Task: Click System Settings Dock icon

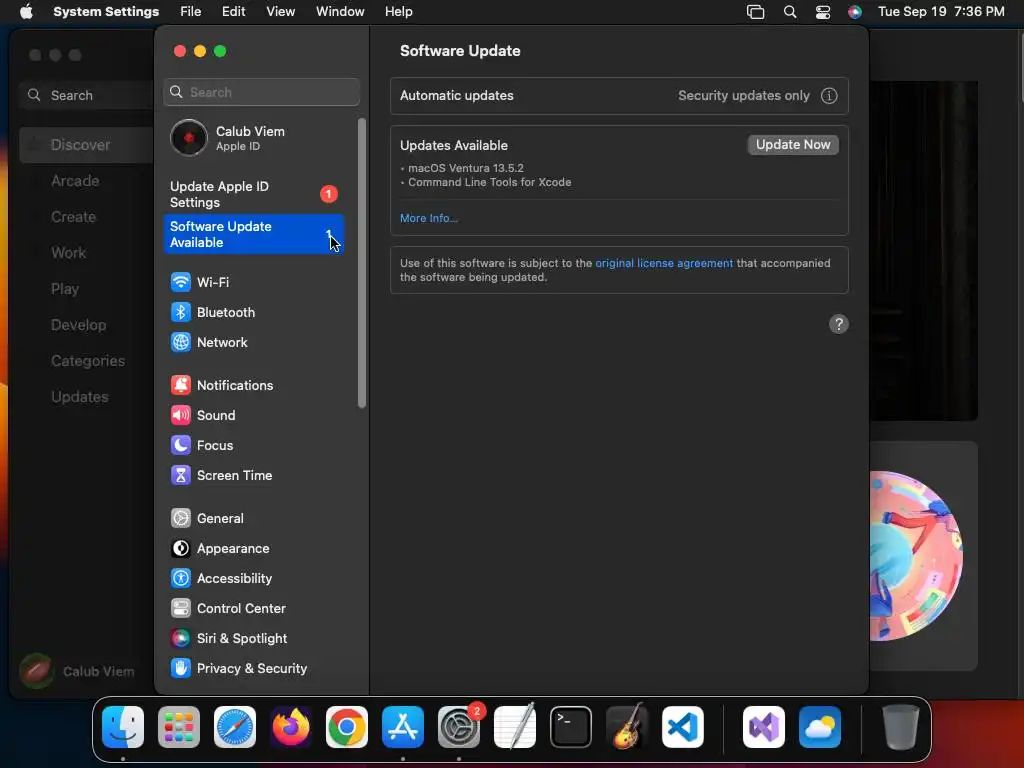Action: point(459,727)
